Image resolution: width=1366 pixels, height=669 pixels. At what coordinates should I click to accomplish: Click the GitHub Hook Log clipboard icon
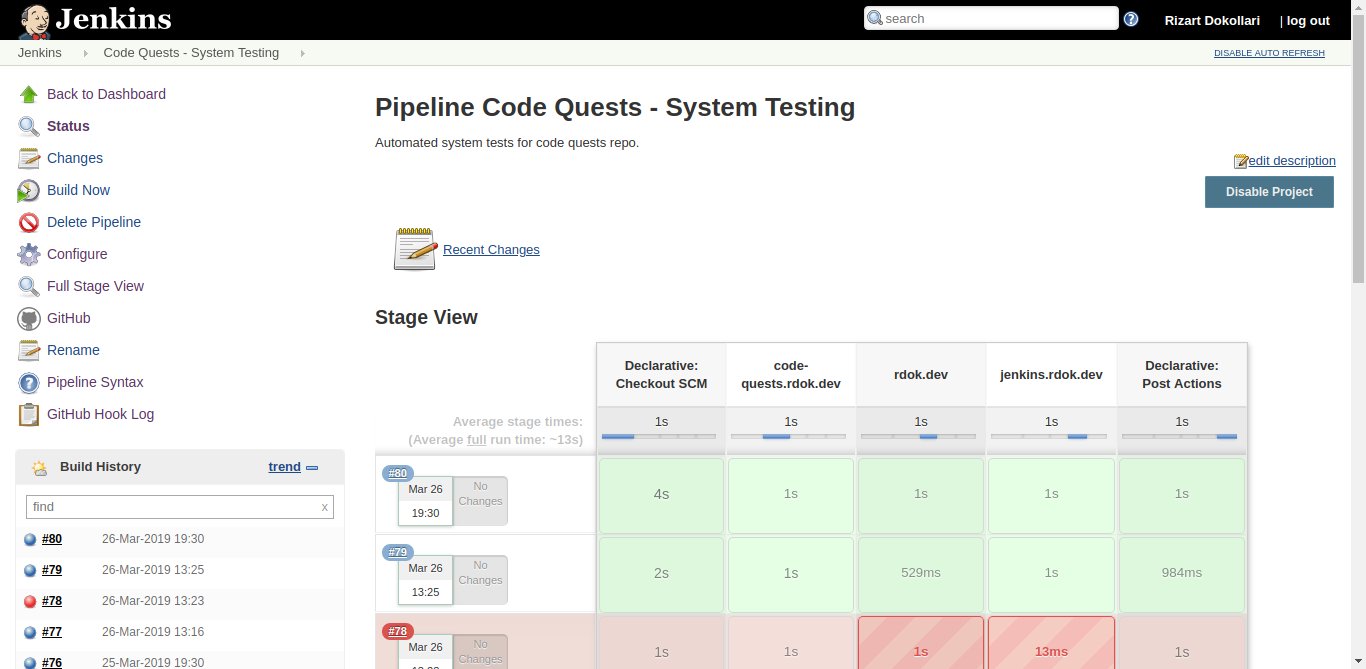point(29,414)
